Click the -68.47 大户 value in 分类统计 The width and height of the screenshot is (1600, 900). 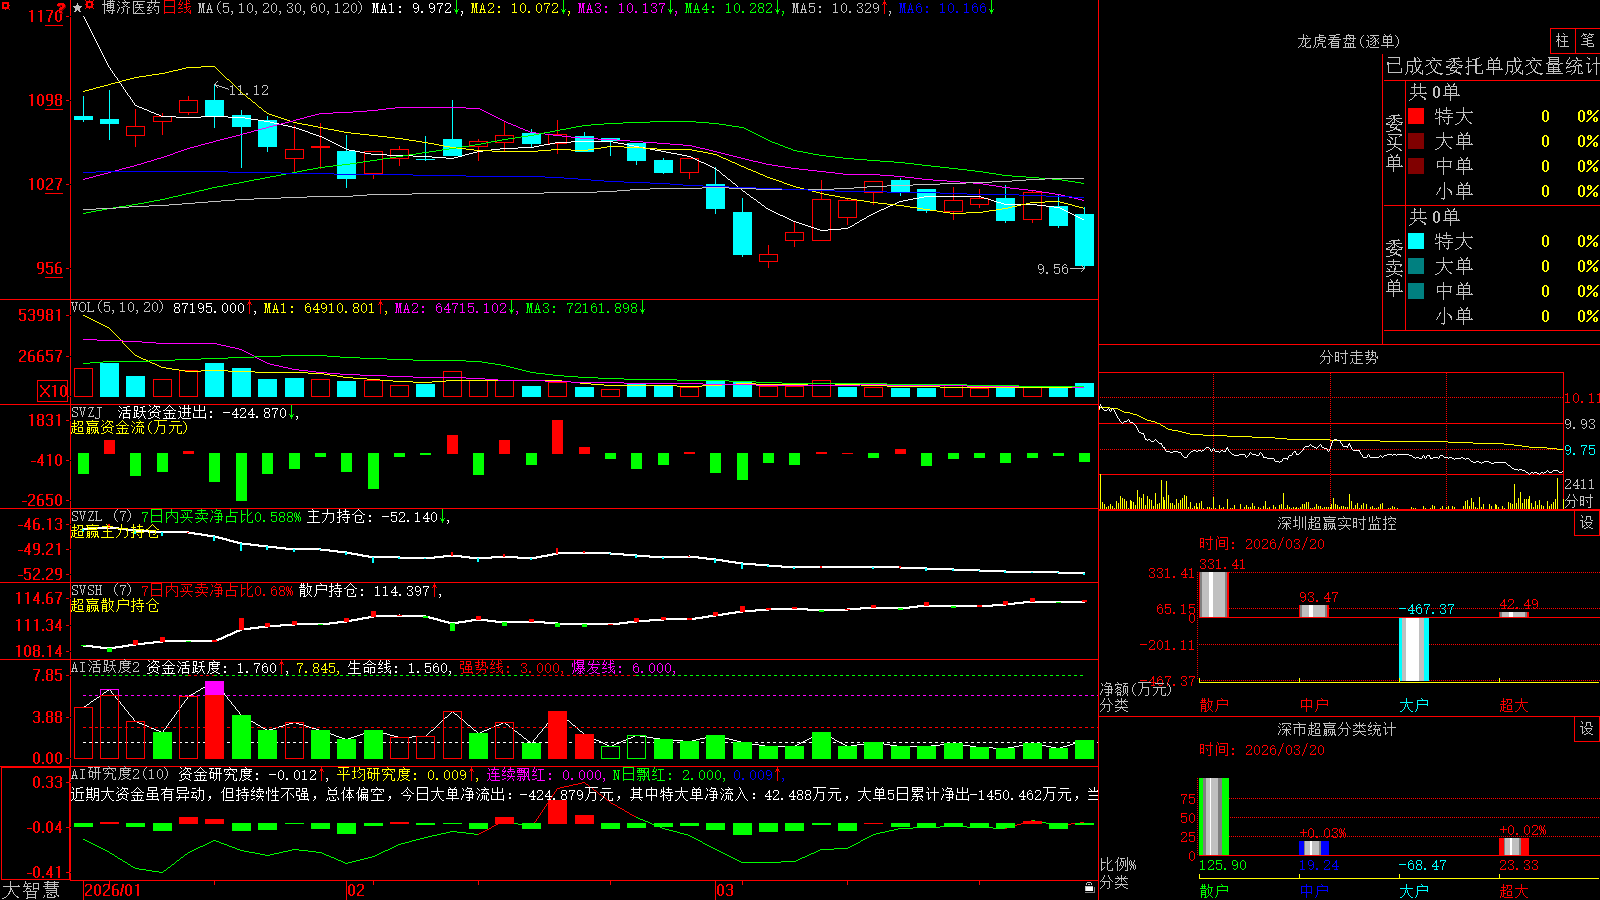point(1422,865)
